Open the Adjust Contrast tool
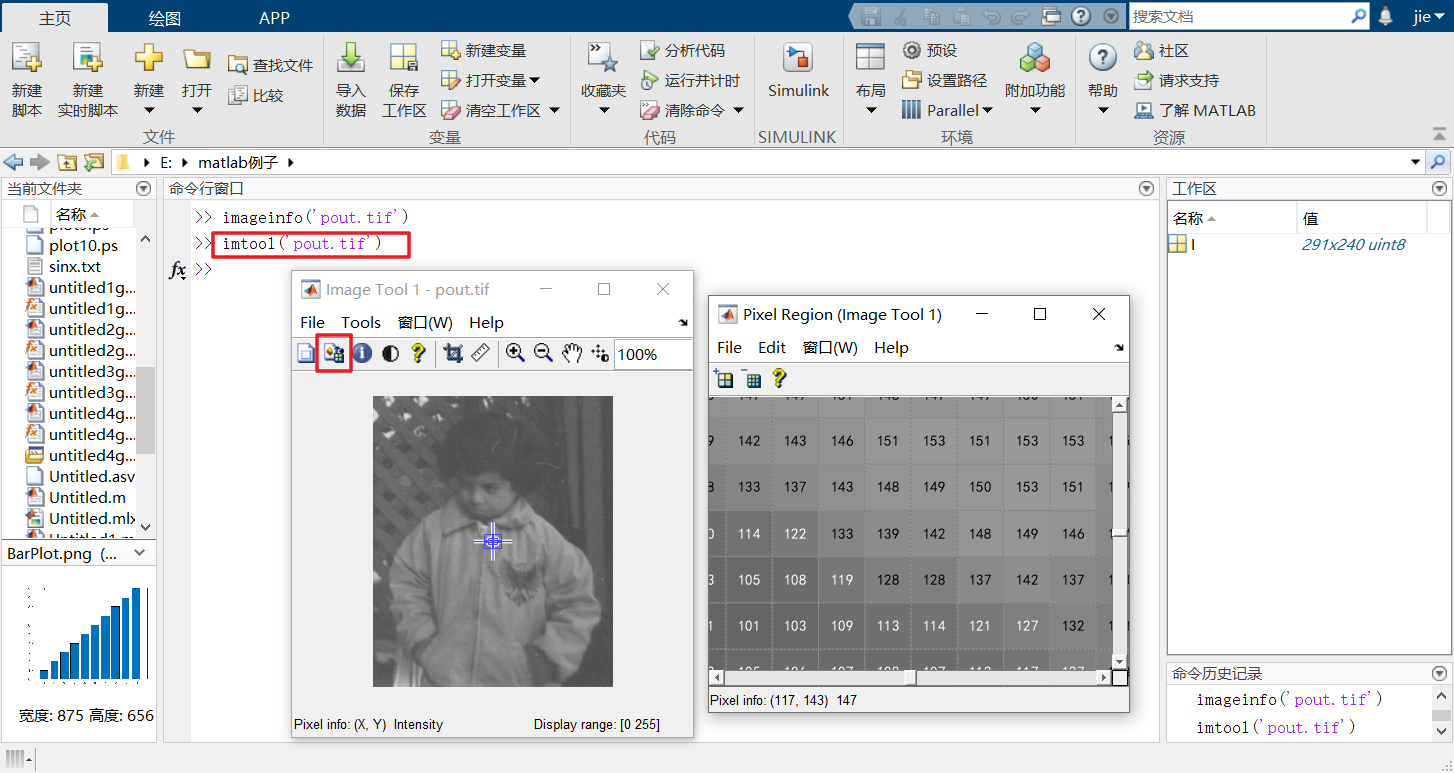The width and height of the screenshot is (1454, 773). coord(389,354)
